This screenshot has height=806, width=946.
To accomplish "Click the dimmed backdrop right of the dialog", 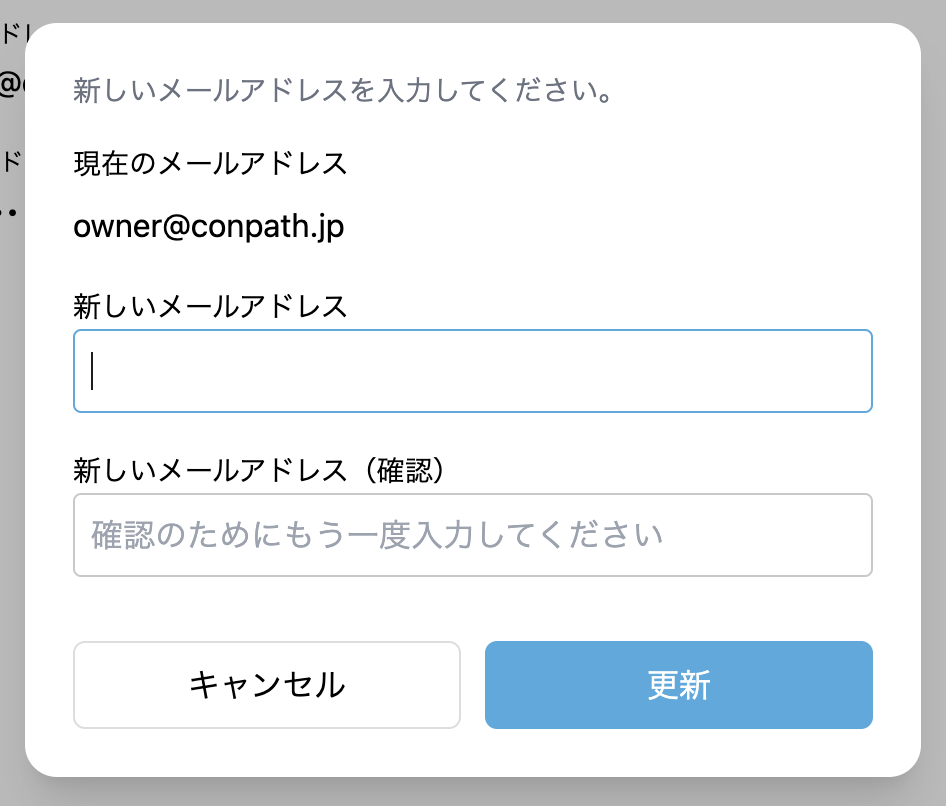I will [x=933, y=400].
